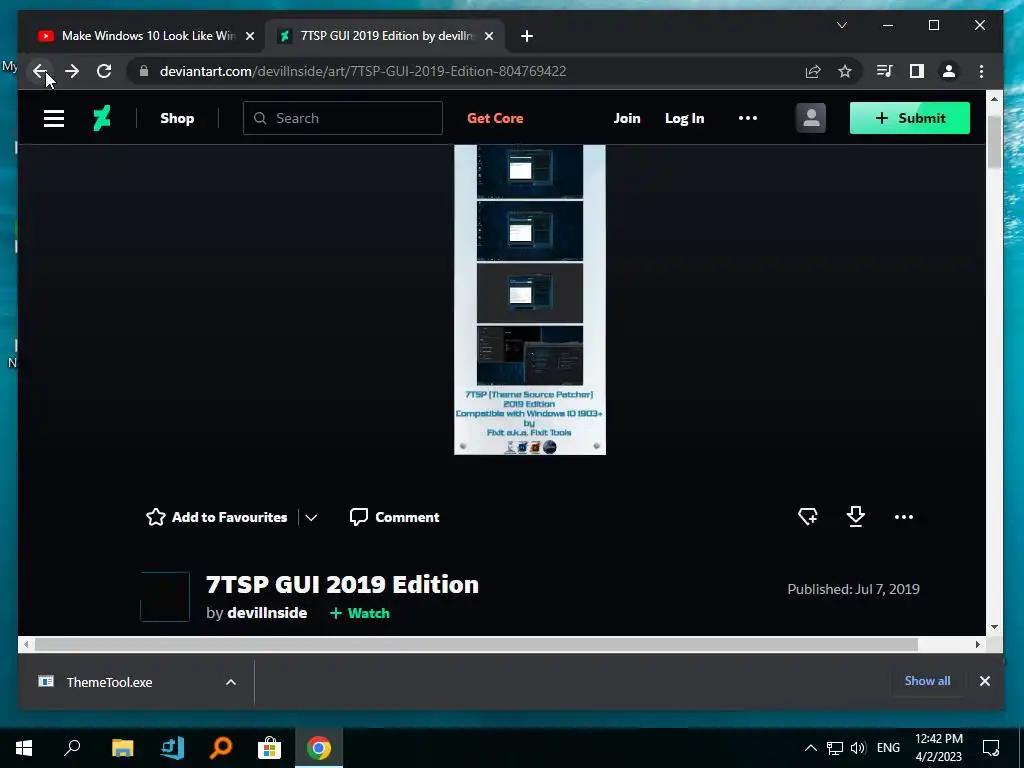Go to DeviantArt home via logo
1024x768 pixels.
pyautogui.click(x=102, y=118)
